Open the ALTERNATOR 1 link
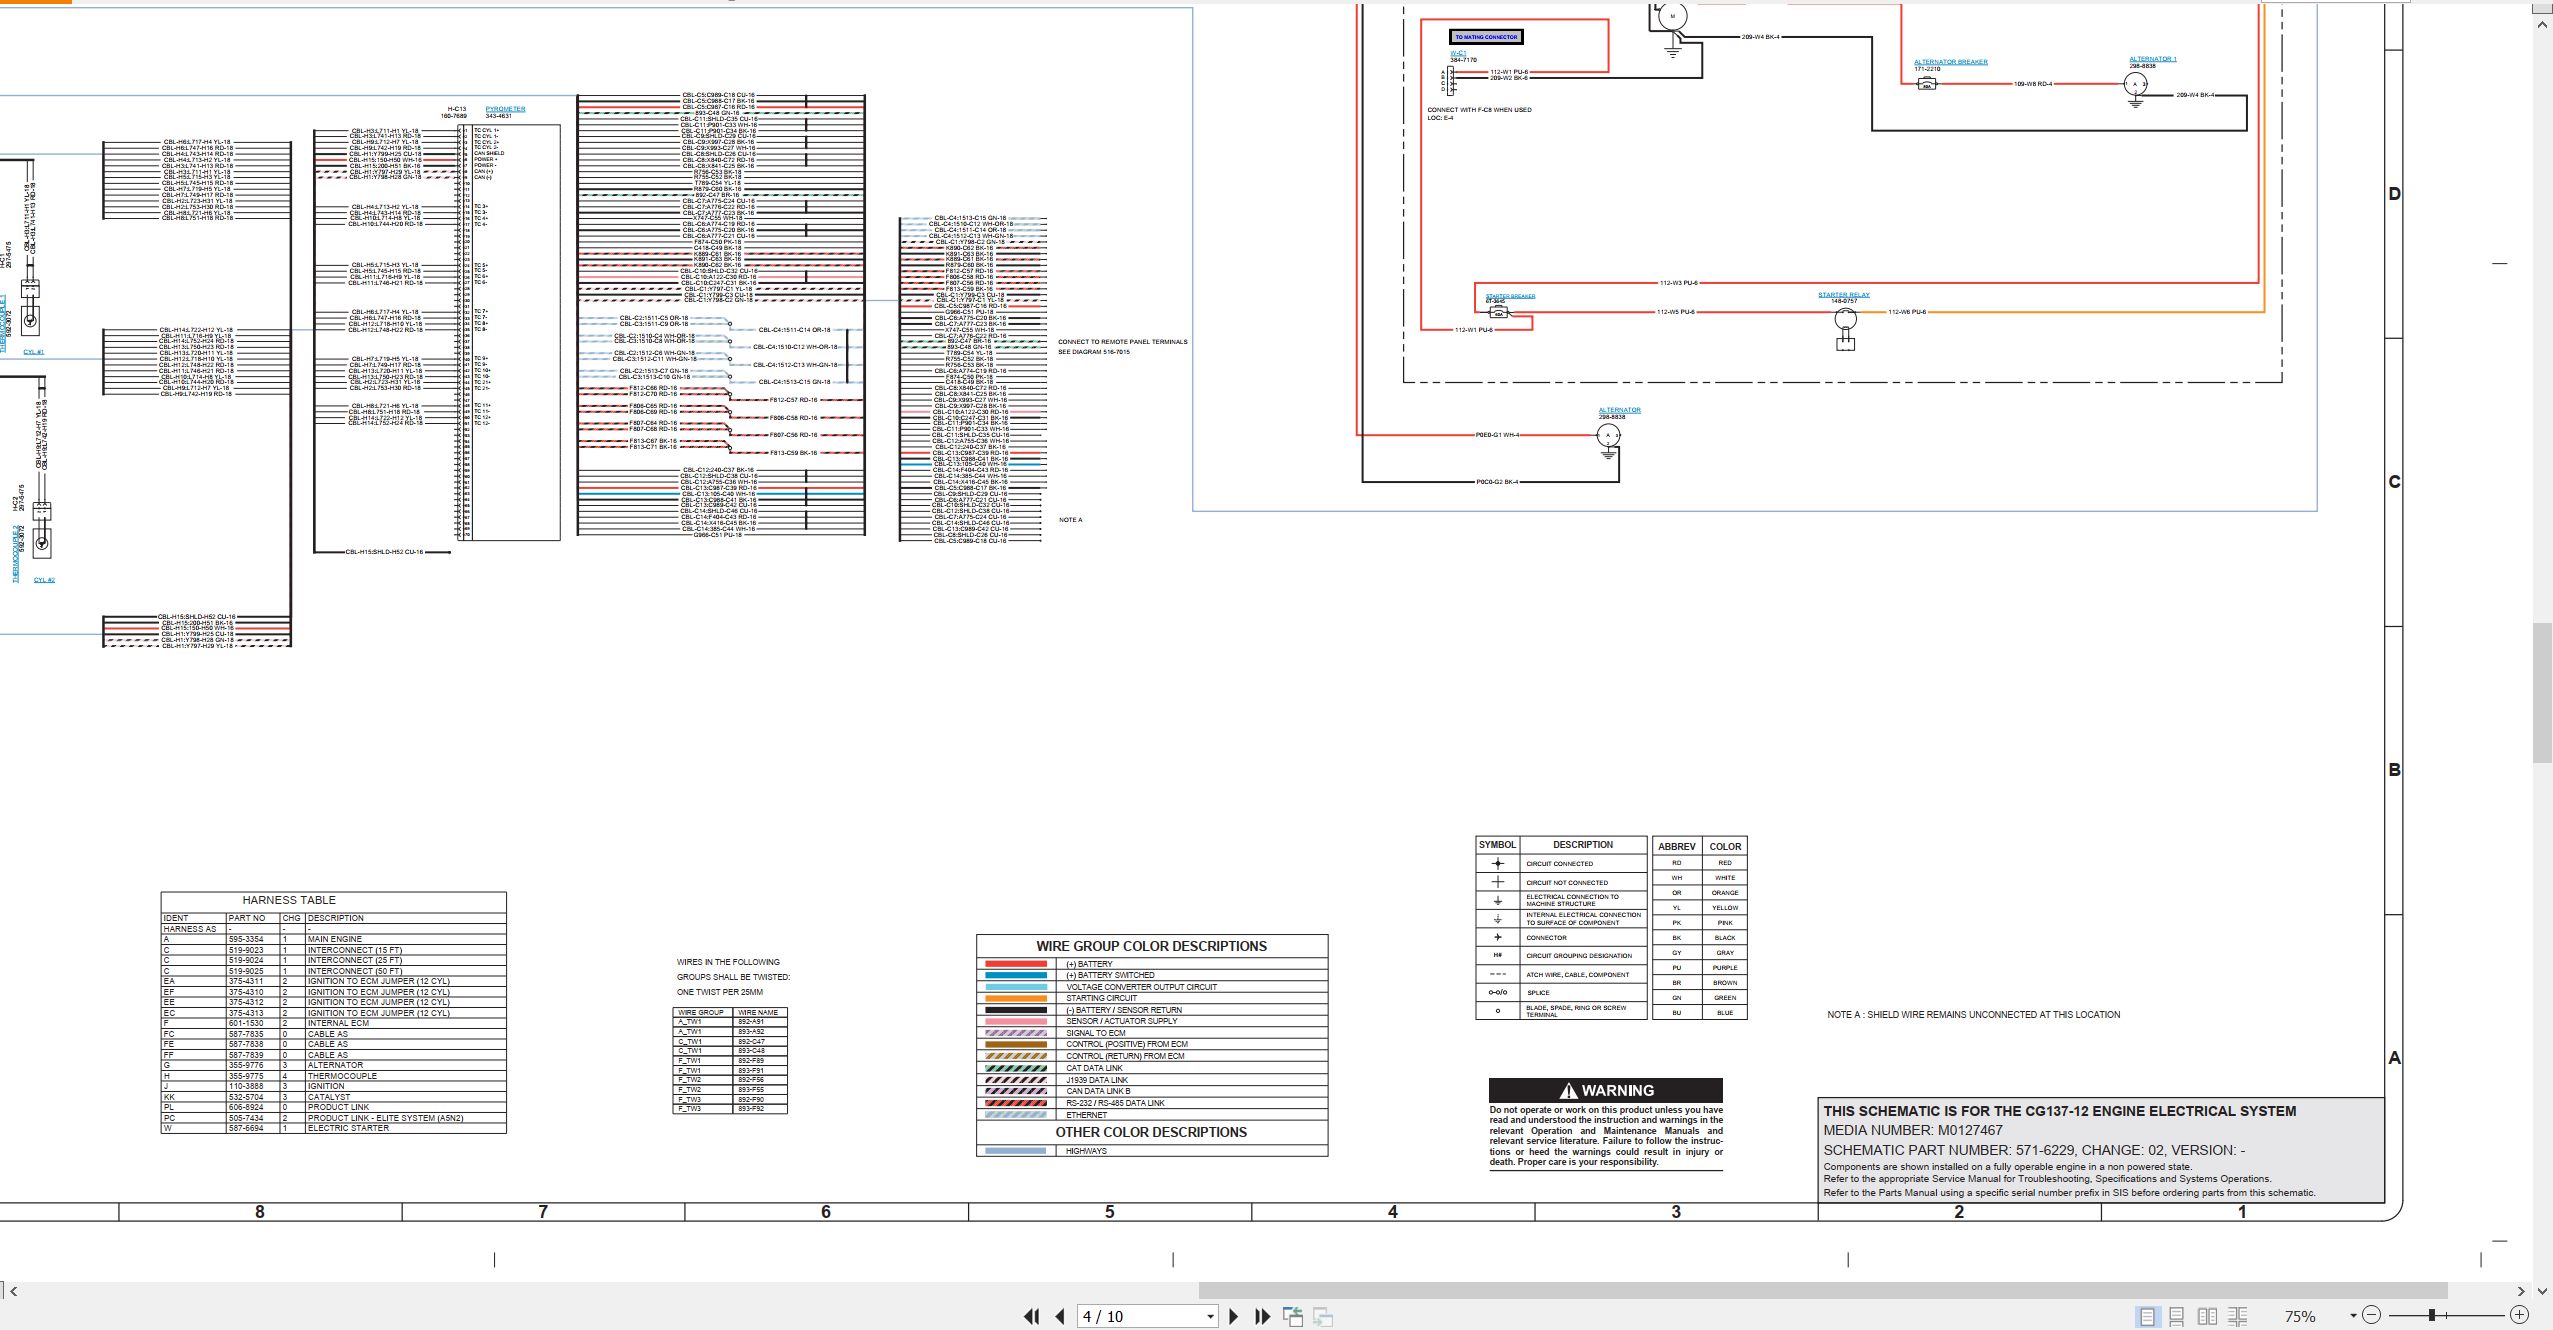2553x1330 pixels. click(x=2153, y=59)
